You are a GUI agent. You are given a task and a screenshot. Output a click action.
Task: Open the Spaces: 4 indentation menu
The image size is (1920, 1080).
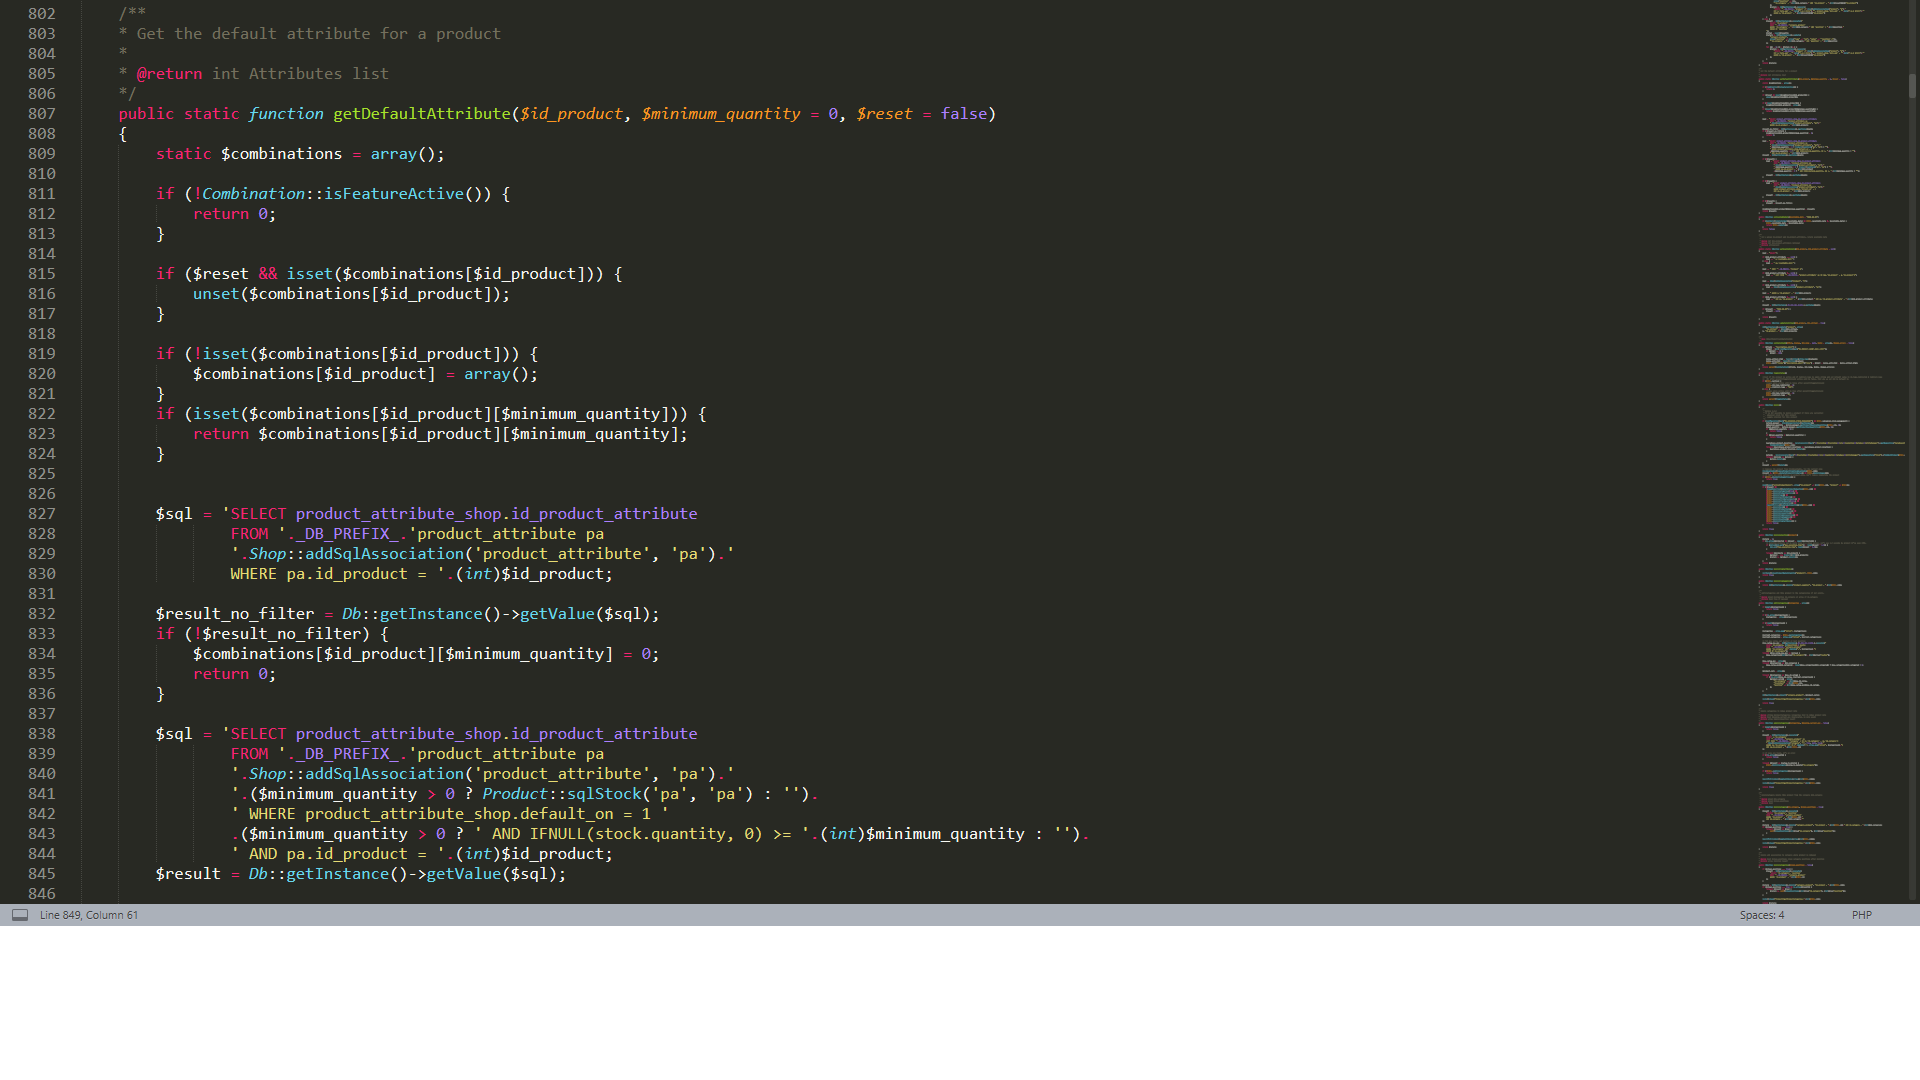coord(1761,915)
